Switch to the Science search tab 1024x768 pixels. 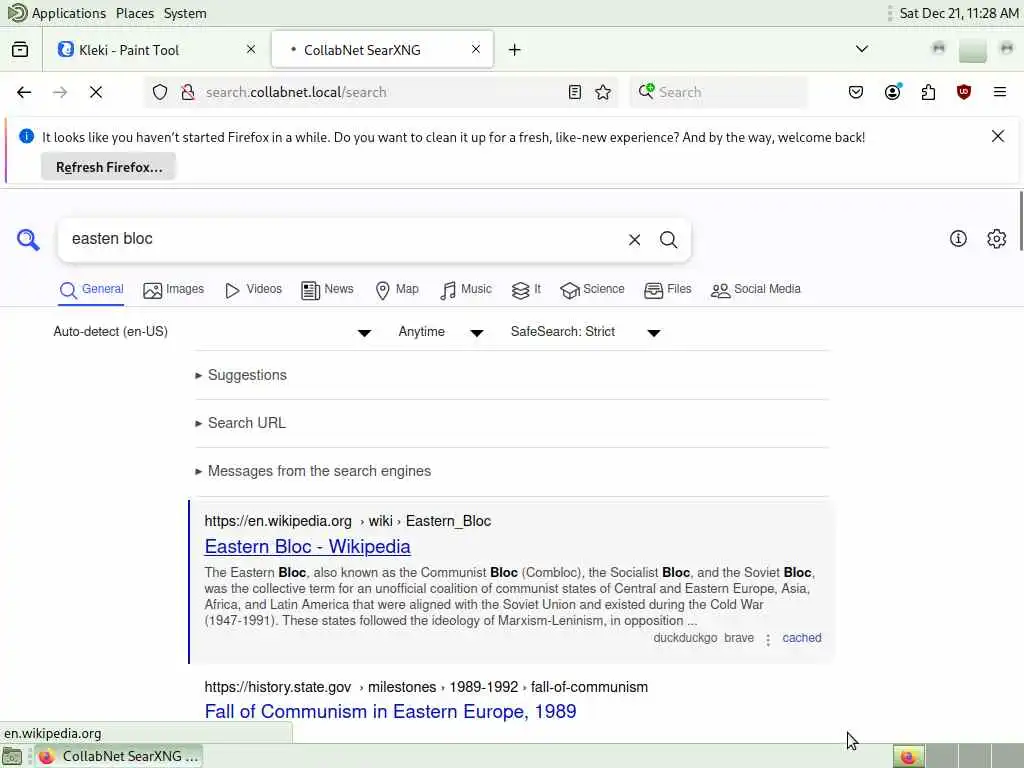pos(592,289)
